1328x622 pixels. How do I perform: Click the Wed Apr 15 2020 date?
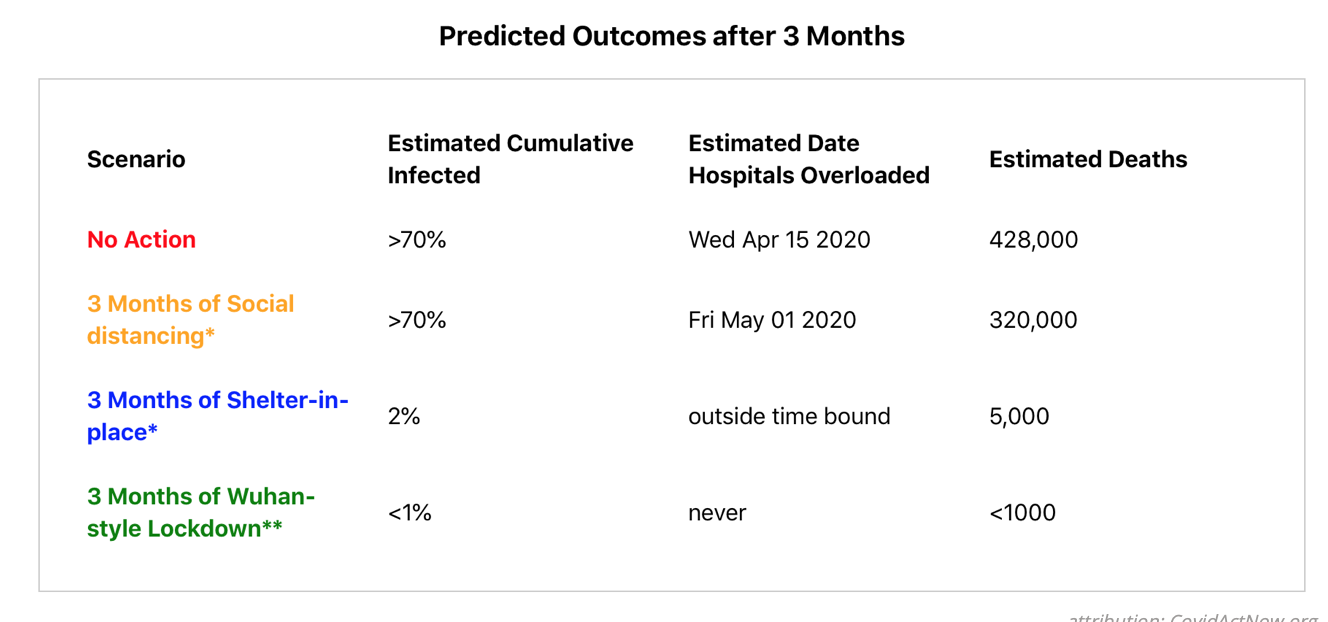pos(779,240)
